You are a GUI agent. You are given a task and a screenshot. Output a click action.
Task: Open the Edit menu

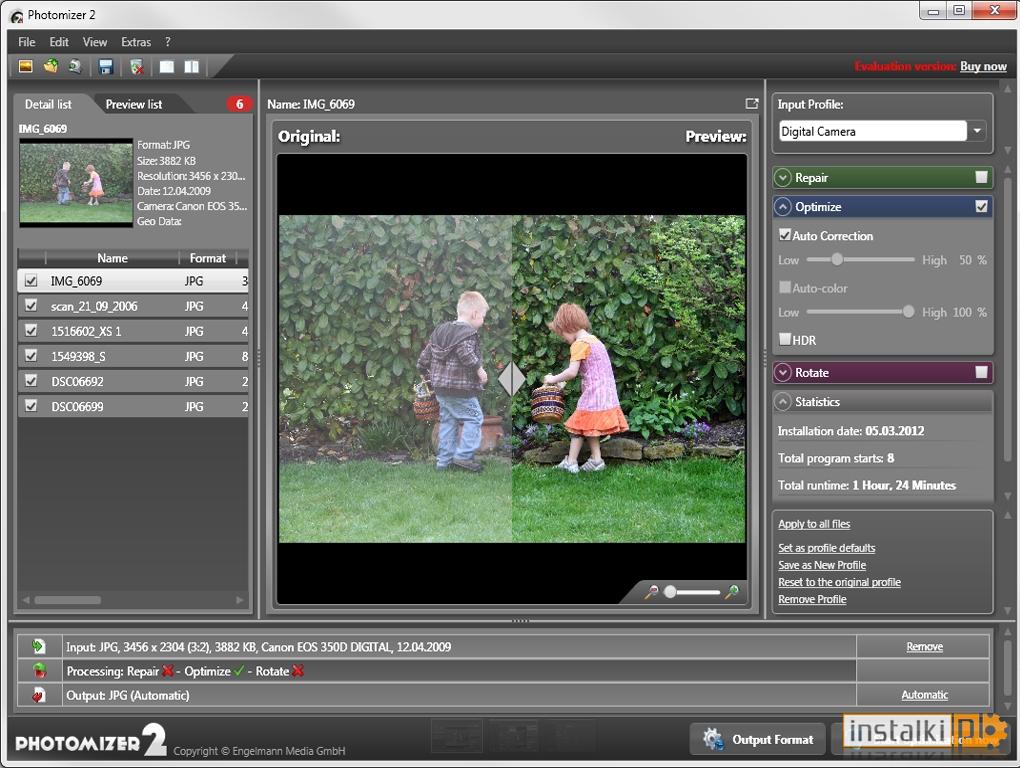point(59,42)
